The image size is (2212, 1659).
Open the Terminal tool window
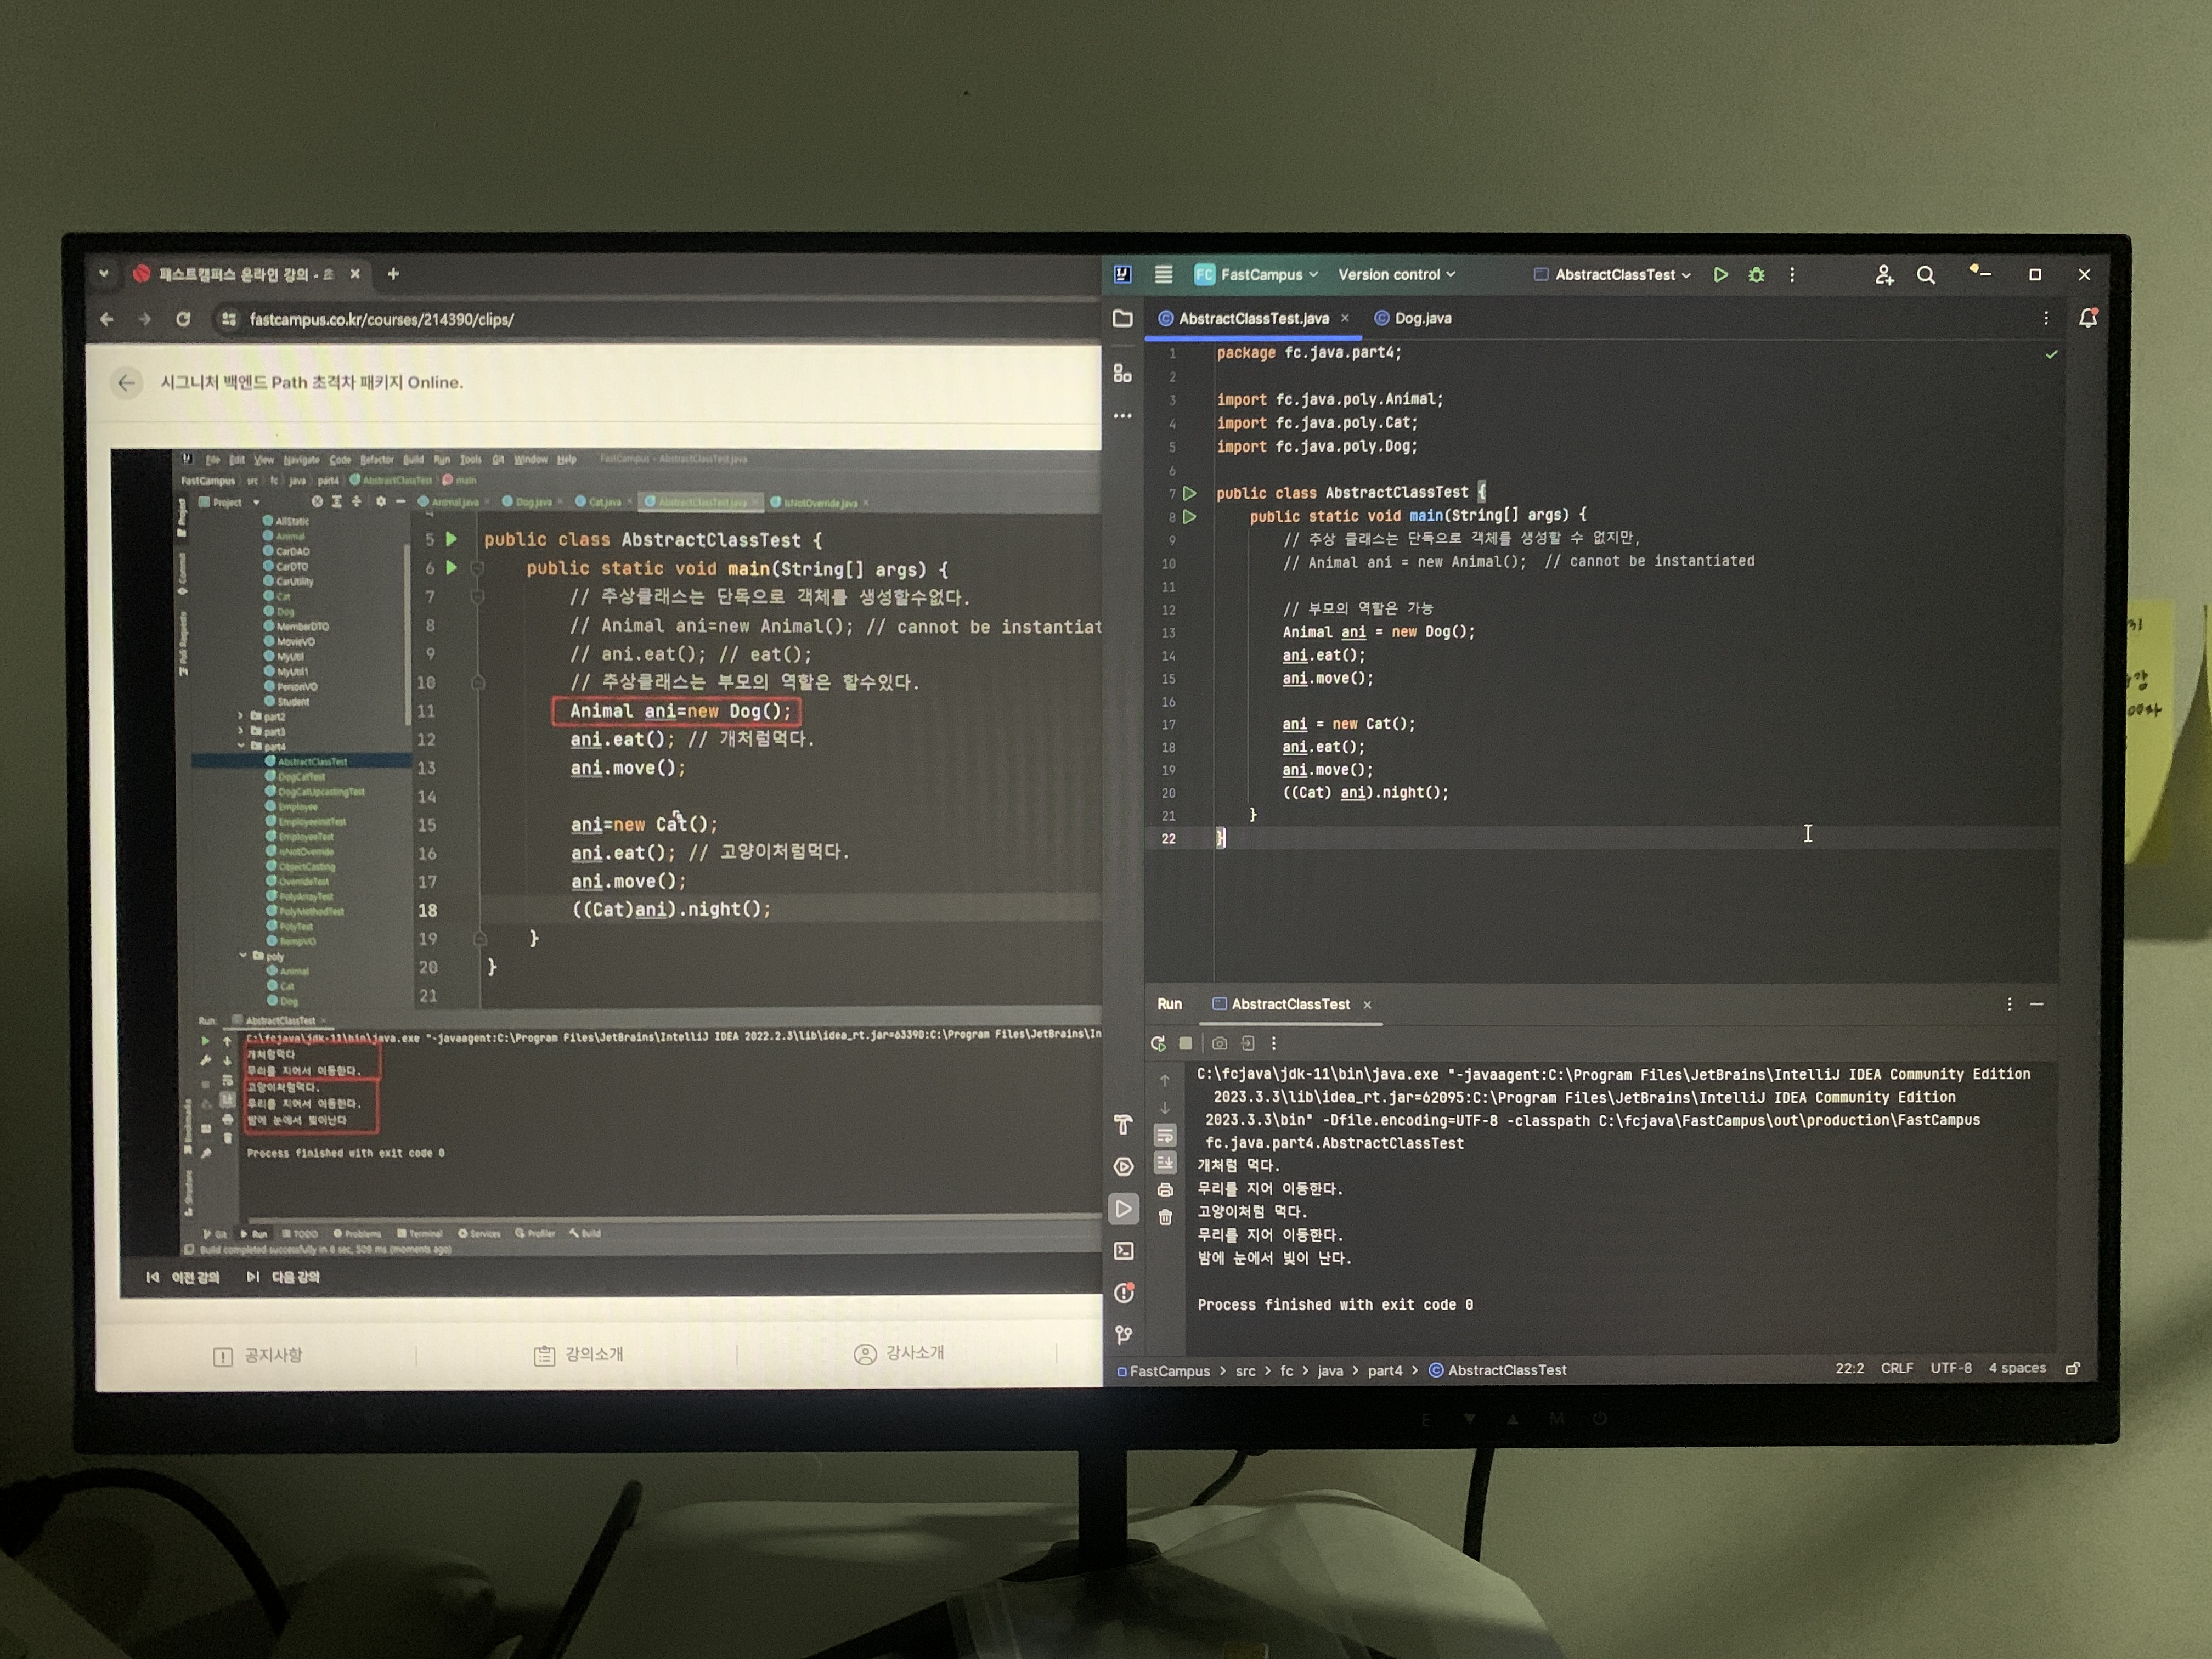coord(1123,1251)
